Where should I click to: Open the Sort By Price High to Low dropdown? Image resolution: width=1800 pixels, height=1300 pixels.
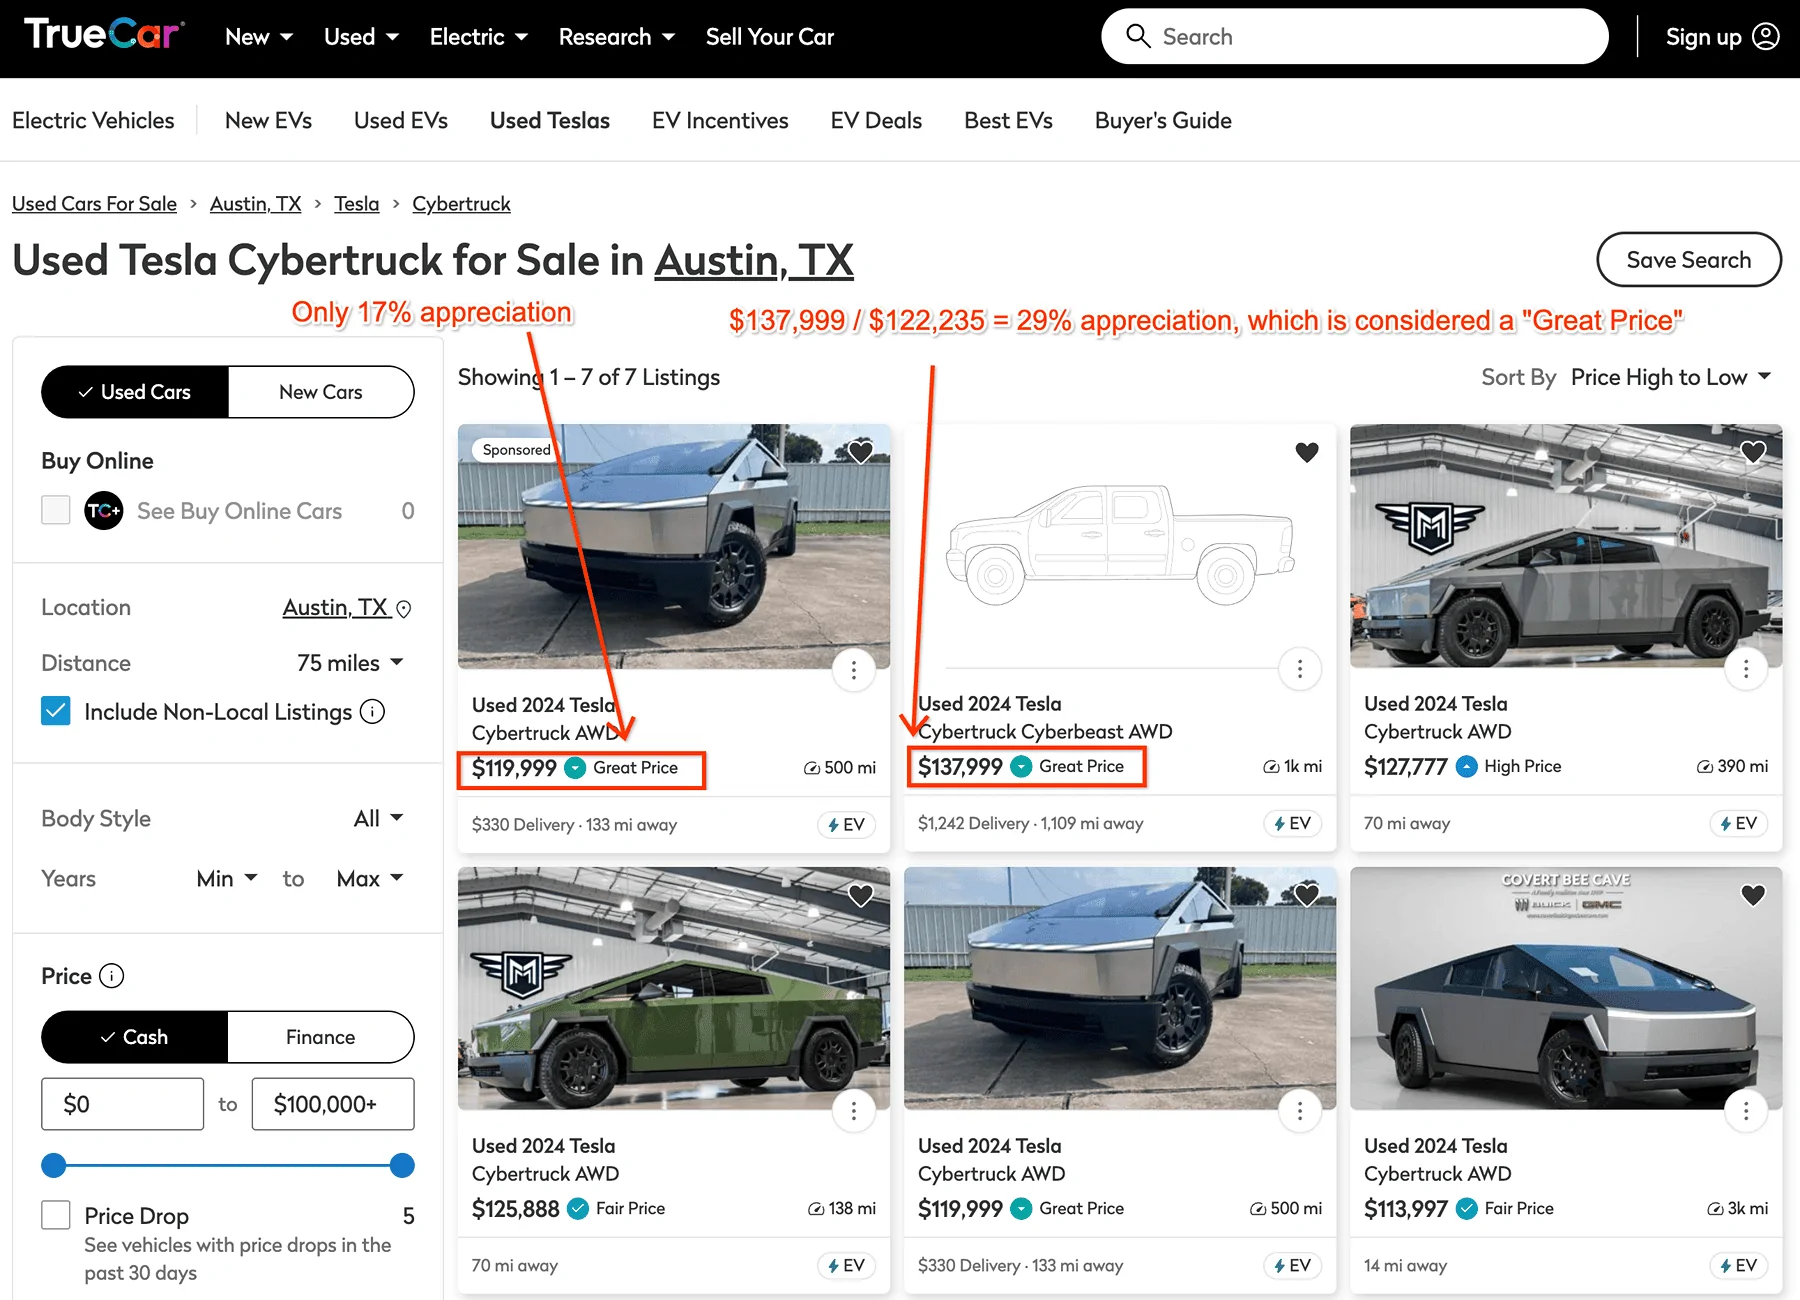[x=1671, y=377]
